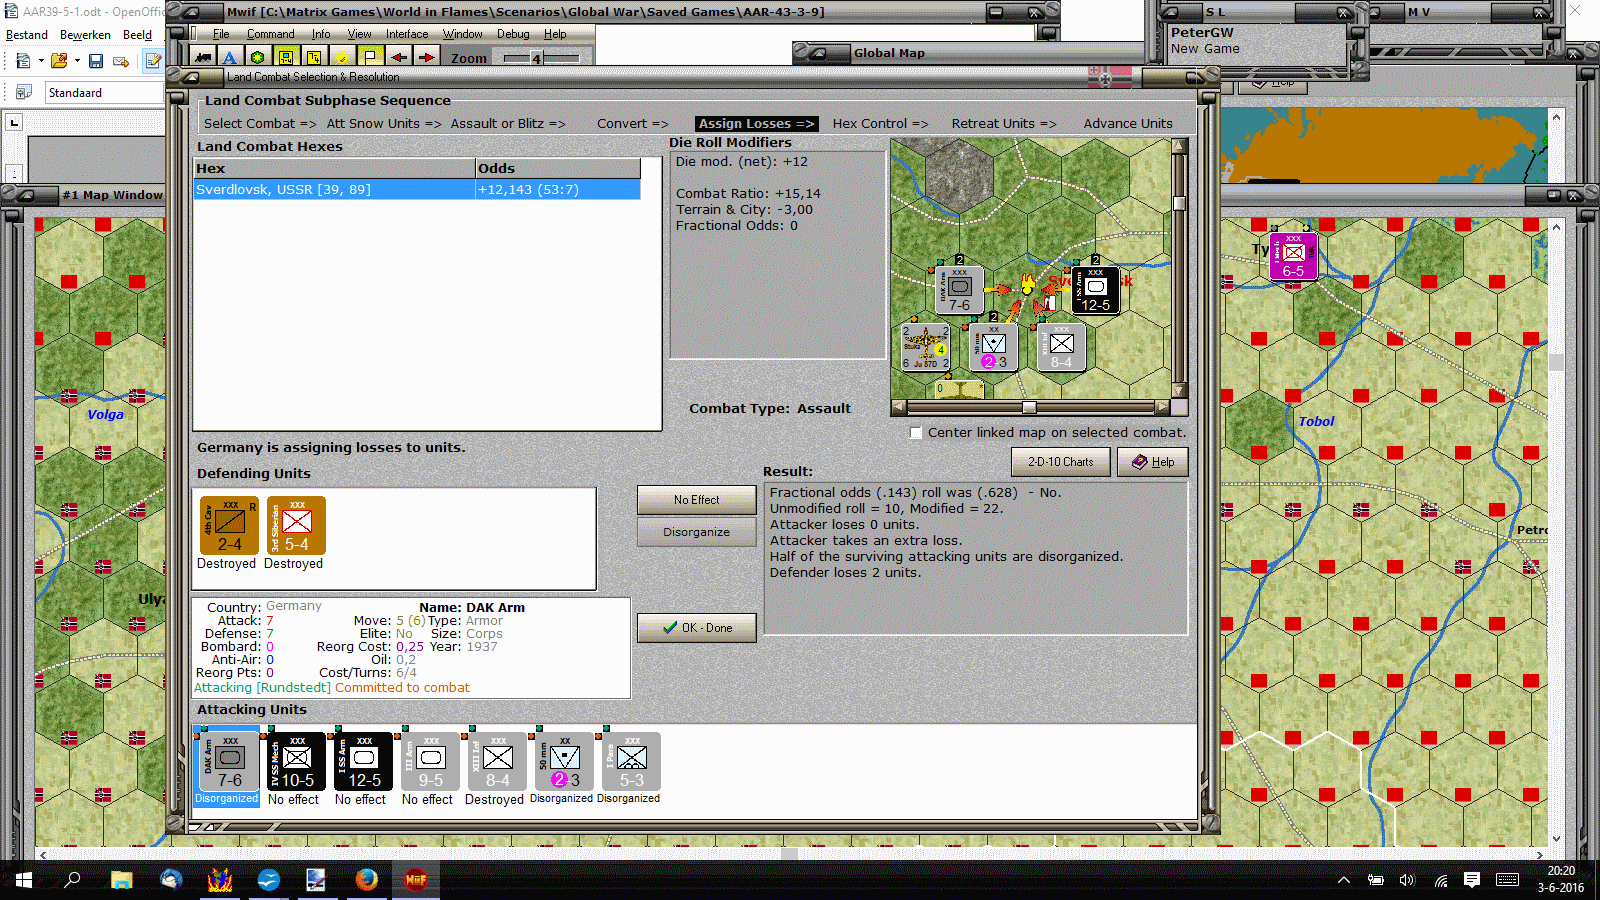Viewport: 1600px width, 900px height.
Task: Open Firefox from the Windows taskbar
Action: click(x=367, y=880)
